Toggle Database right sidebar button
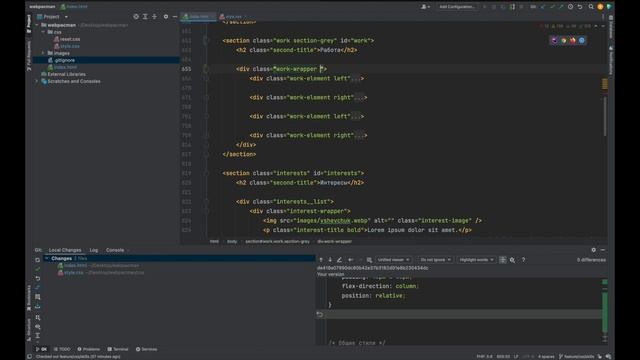Viewport: 640px width, 360px height. tap(611, 27)
